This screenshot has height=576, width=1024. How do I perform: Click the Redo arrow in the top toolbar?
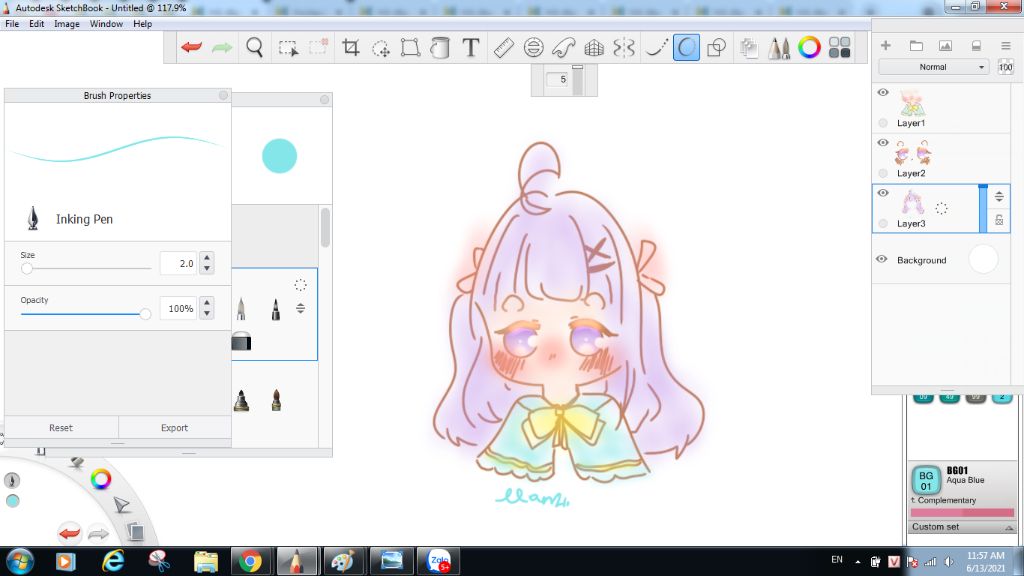click(x=222, y=48)
